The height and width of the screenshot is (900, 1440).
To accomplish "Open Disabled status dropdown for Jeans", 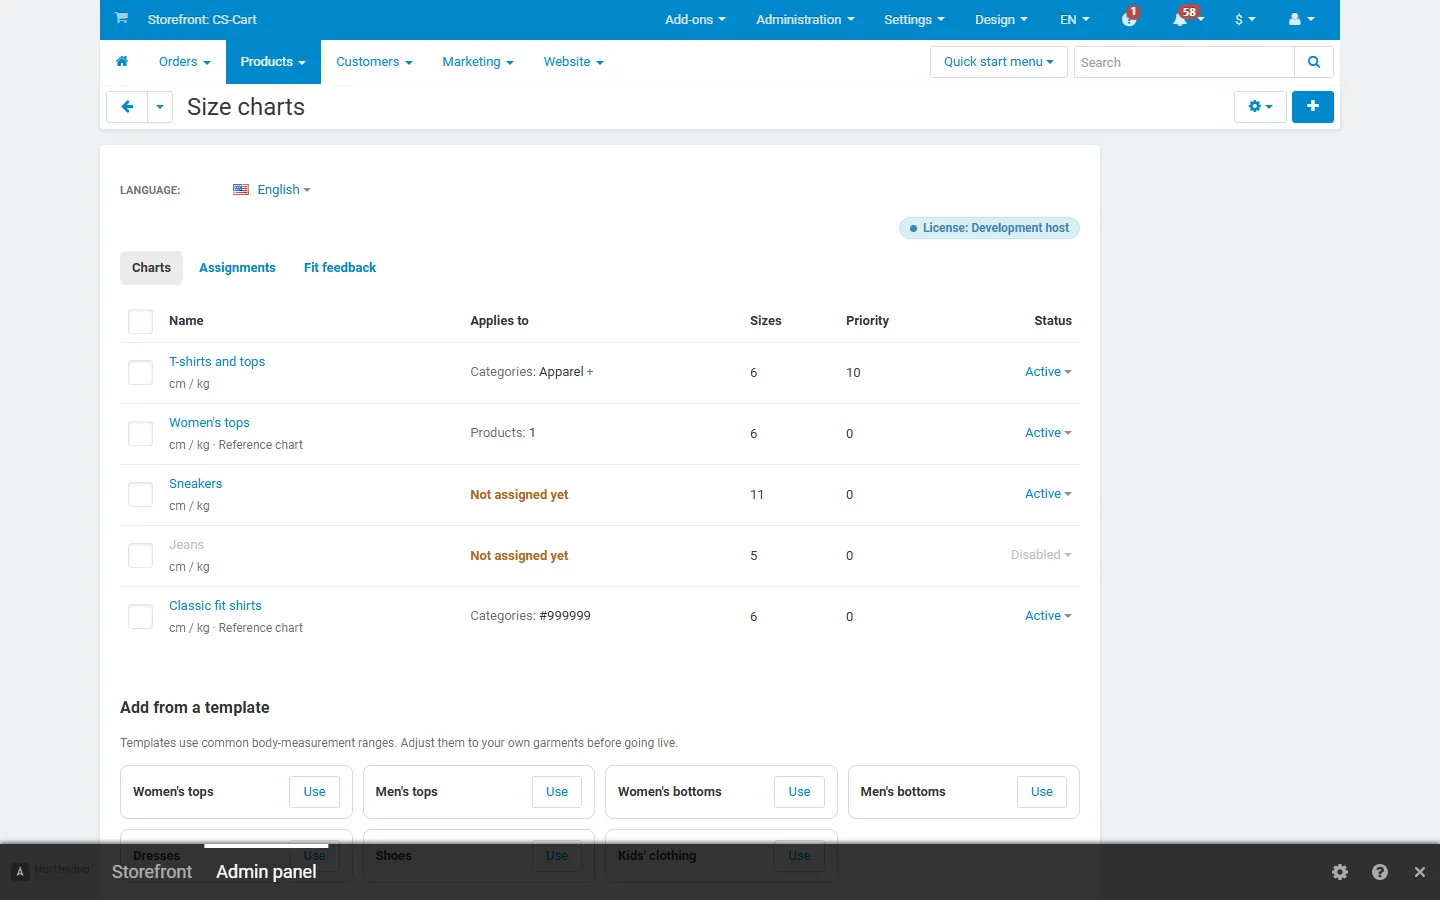I will tap(1041, 555).
